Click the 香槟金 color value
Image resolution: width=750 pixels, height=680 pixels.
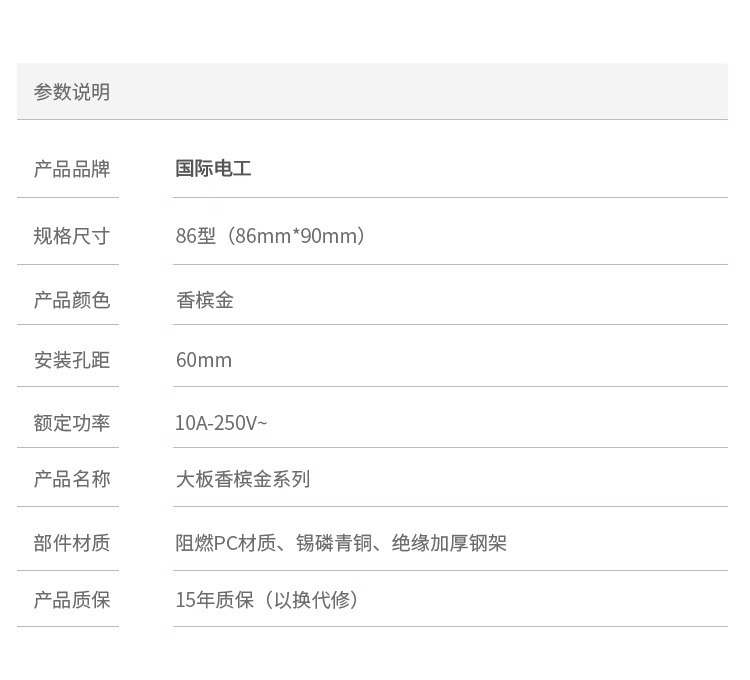click(x=205, y=300)
